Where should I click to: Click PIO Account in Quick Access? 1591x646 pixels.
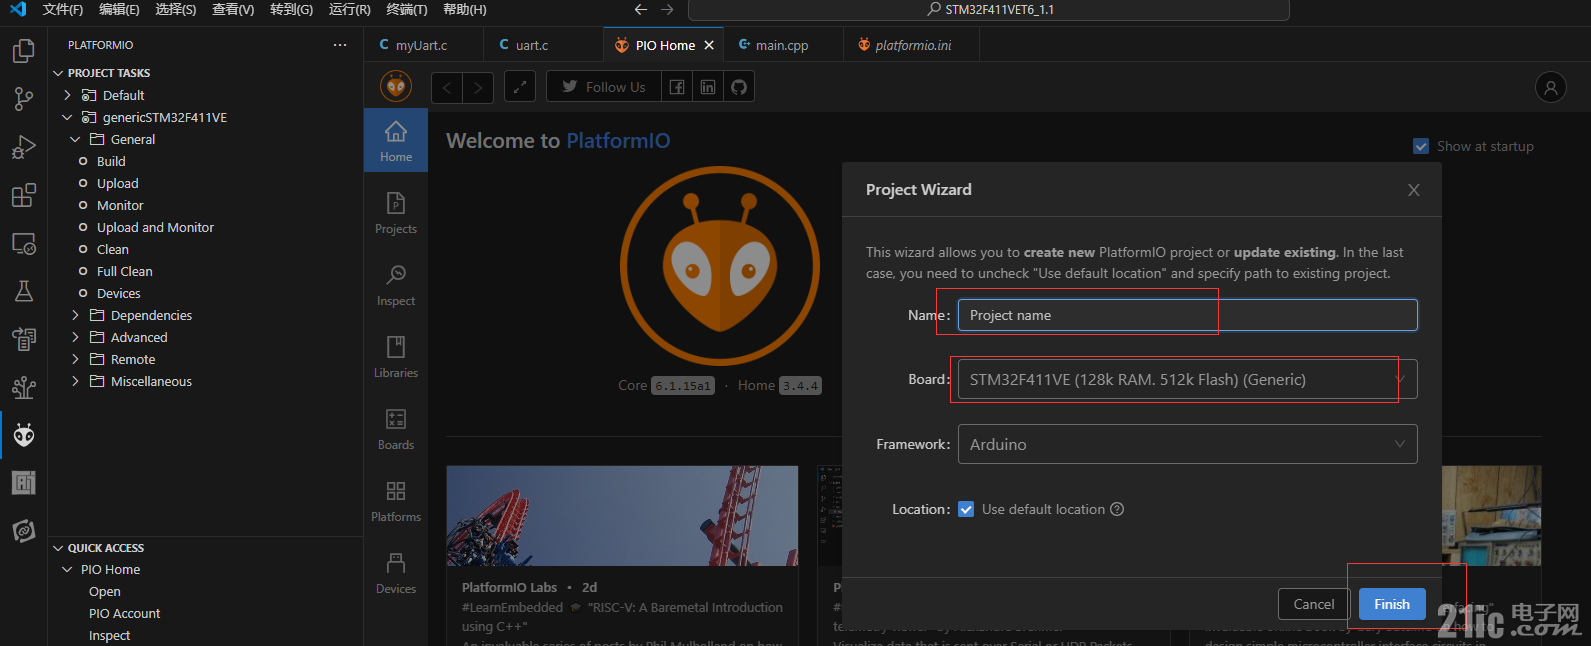tap(125, 613)
